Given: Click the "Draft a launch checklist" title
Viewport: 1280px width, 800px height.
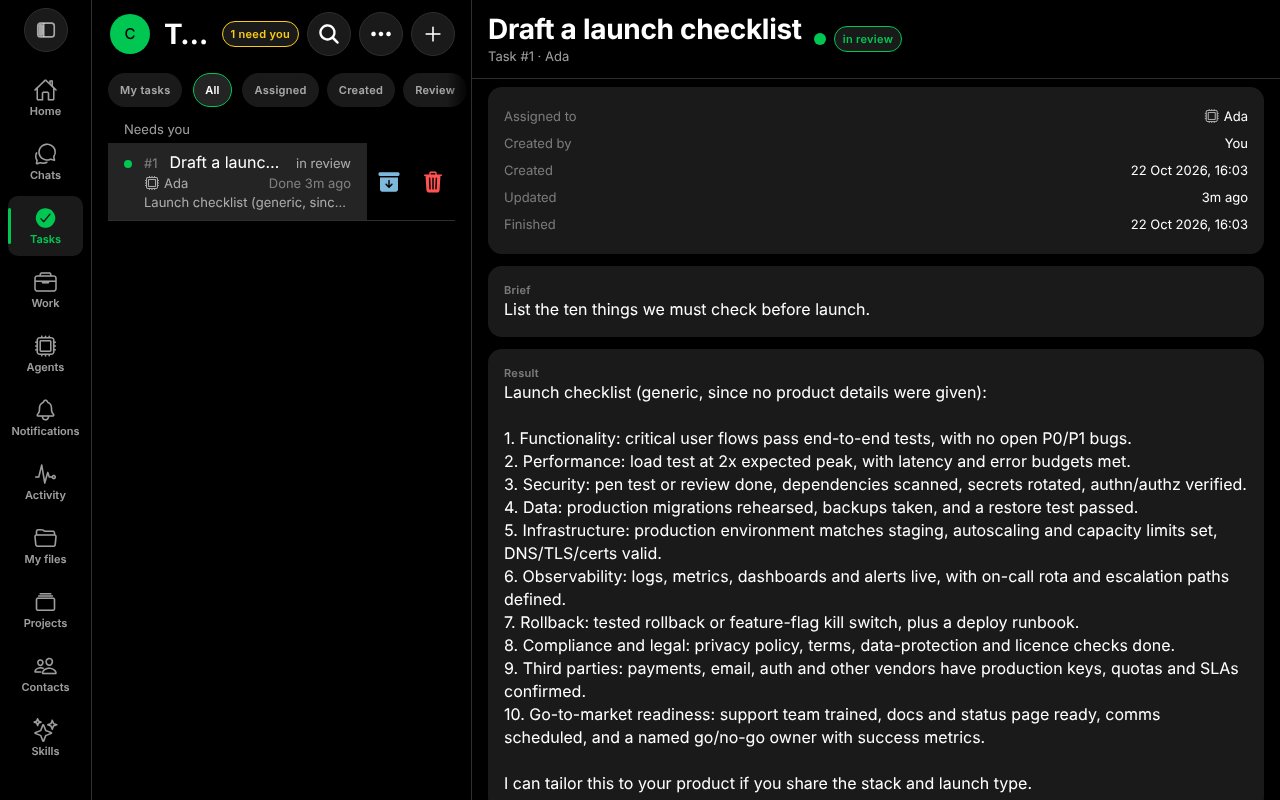Looking at the screenshot, I should click(645, 29).
